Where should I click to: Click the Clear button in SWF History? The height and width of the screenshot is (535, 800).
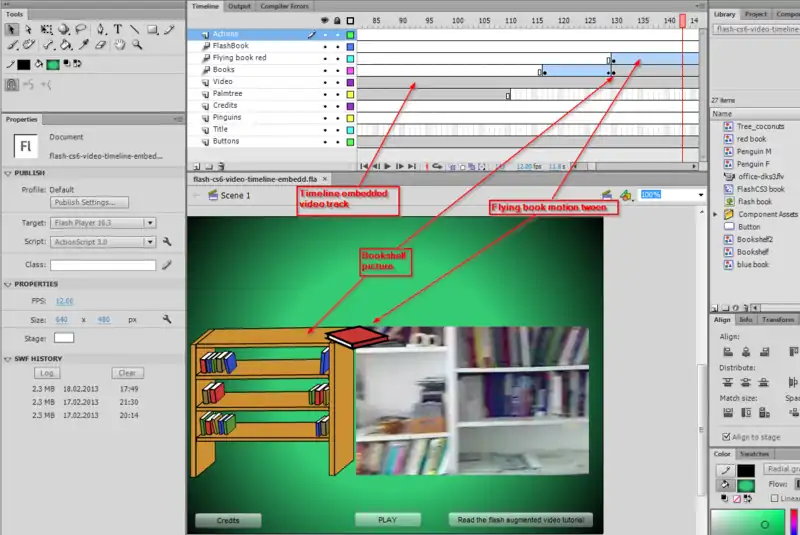[x=126, y=372]
